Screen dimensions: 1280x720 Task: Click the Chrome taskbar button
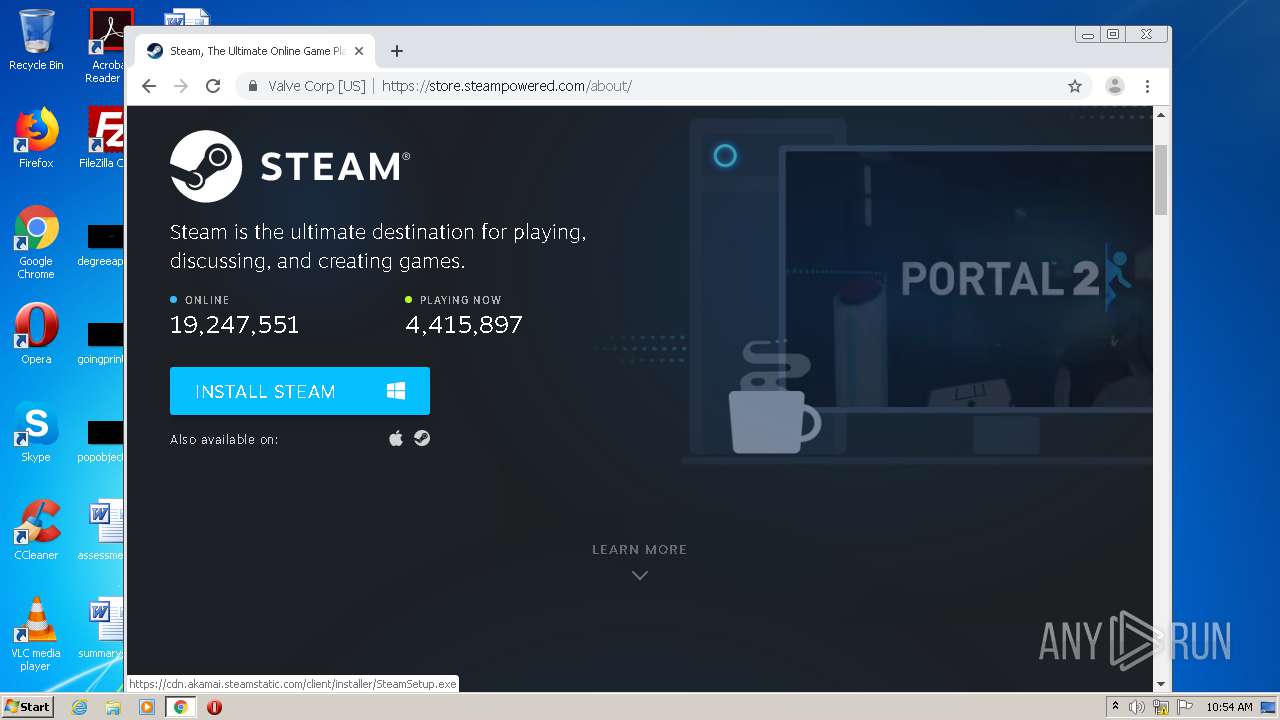pos(180,707)
